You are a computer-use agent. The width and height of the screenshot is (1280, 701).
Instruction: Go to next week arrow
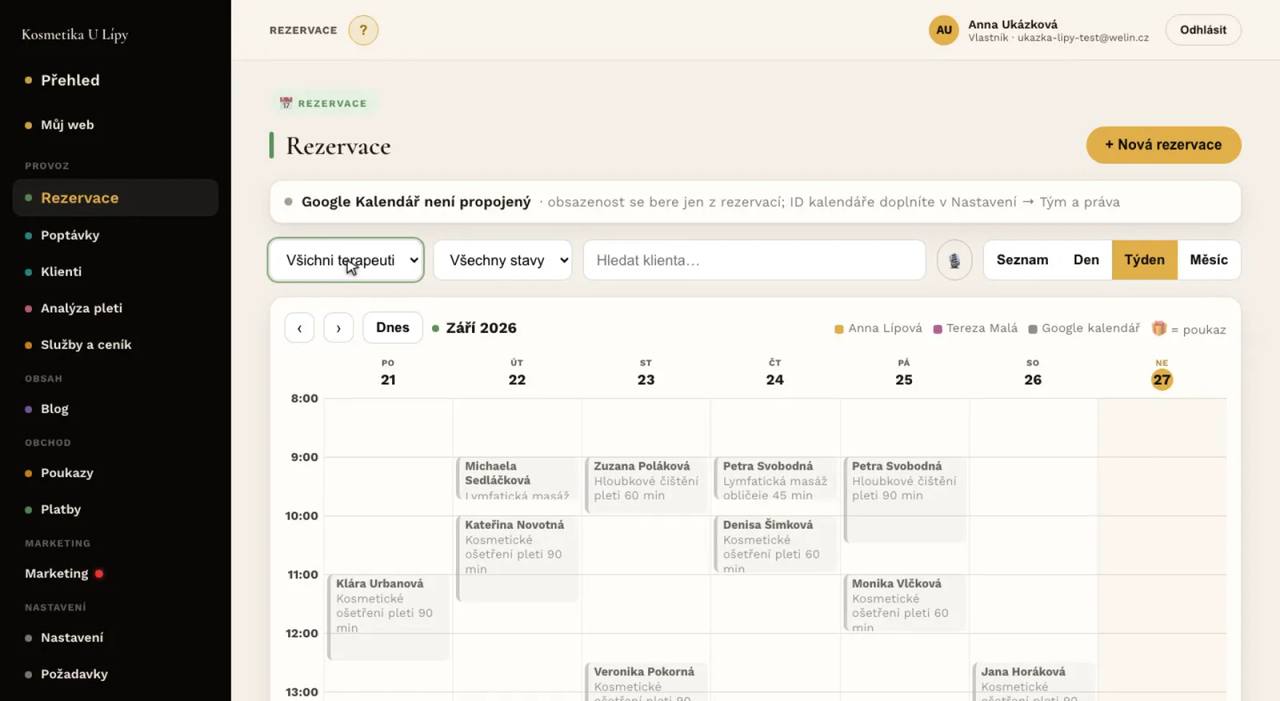339,328
